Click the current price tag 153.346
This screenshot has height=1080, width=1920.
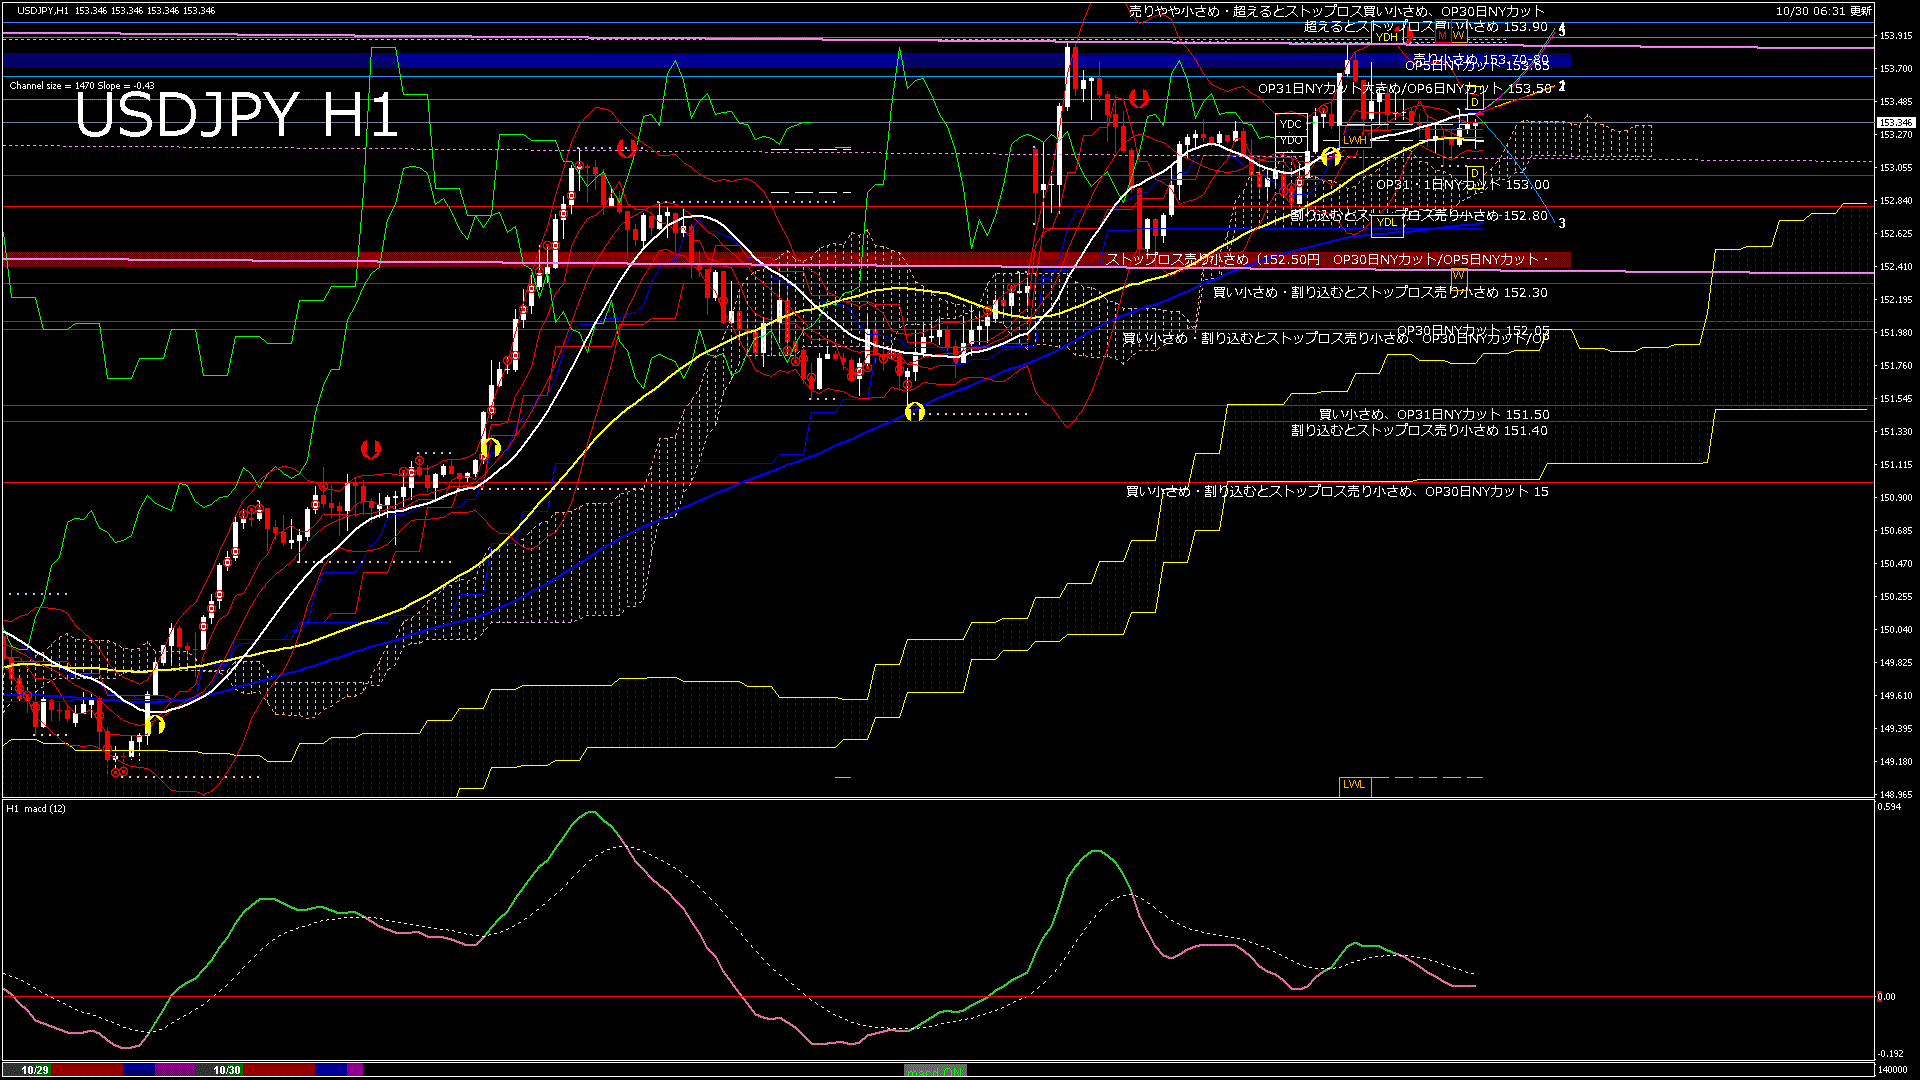[1895, 123]
